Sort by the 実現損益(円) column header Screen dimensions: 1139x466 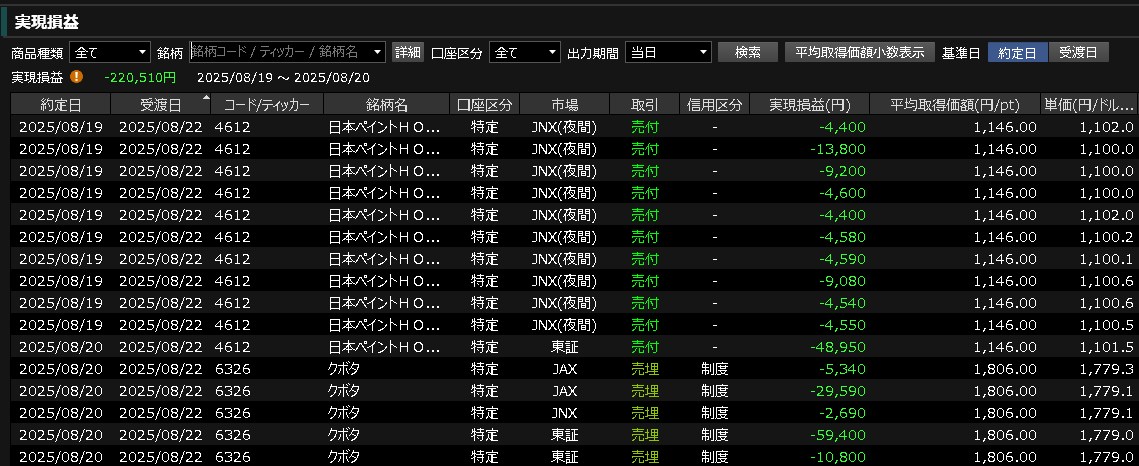[808, 104]
